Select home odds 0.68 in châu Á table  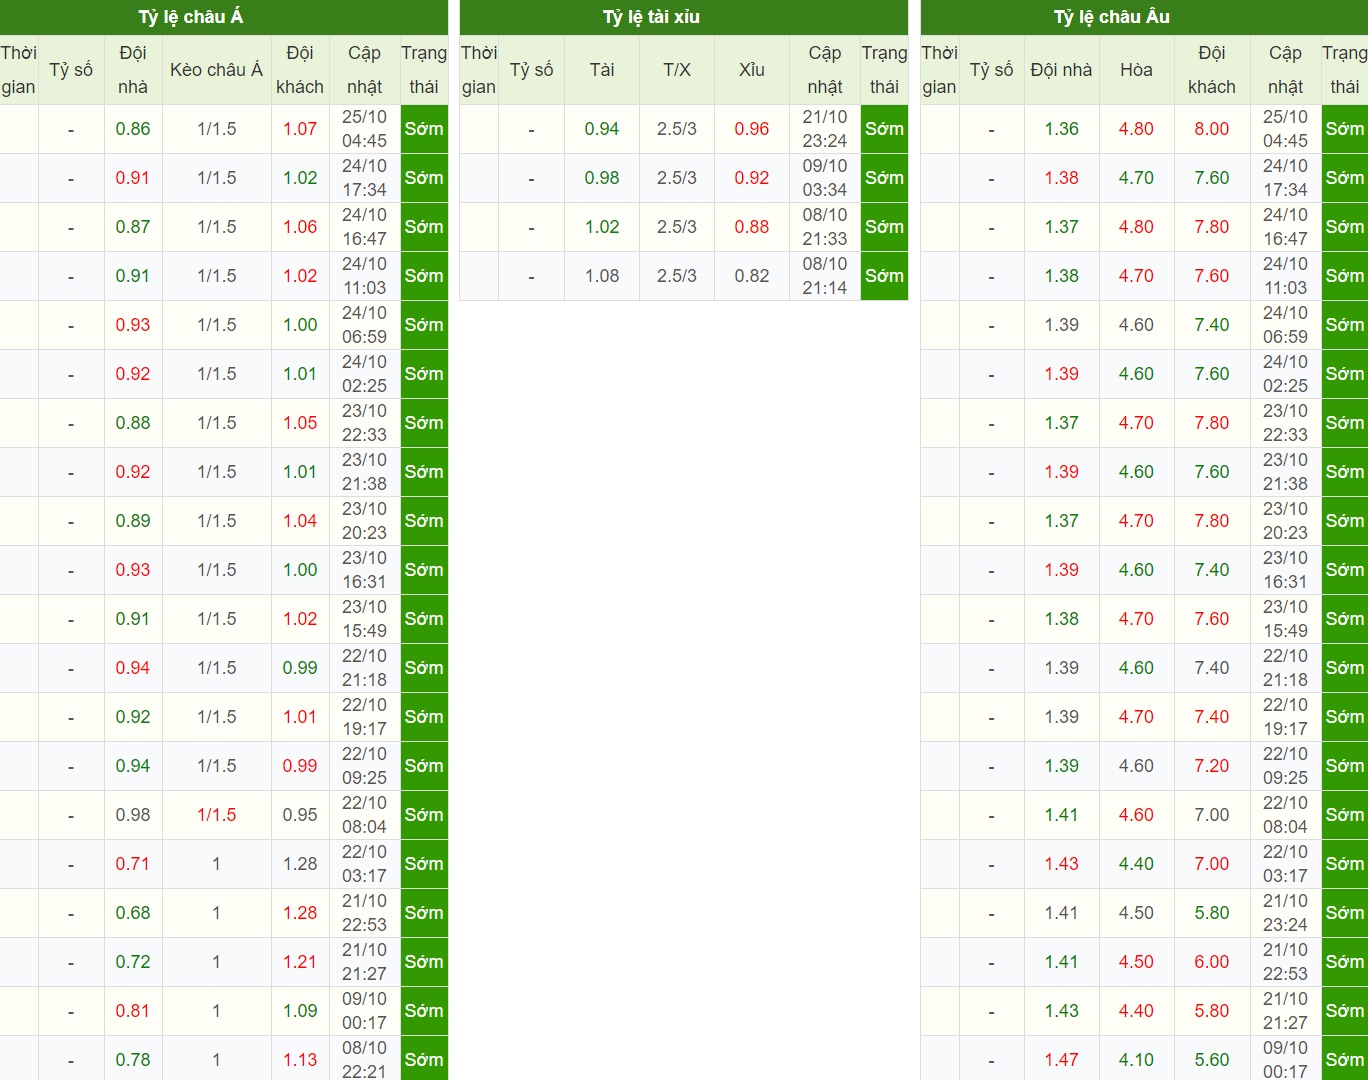133,913
